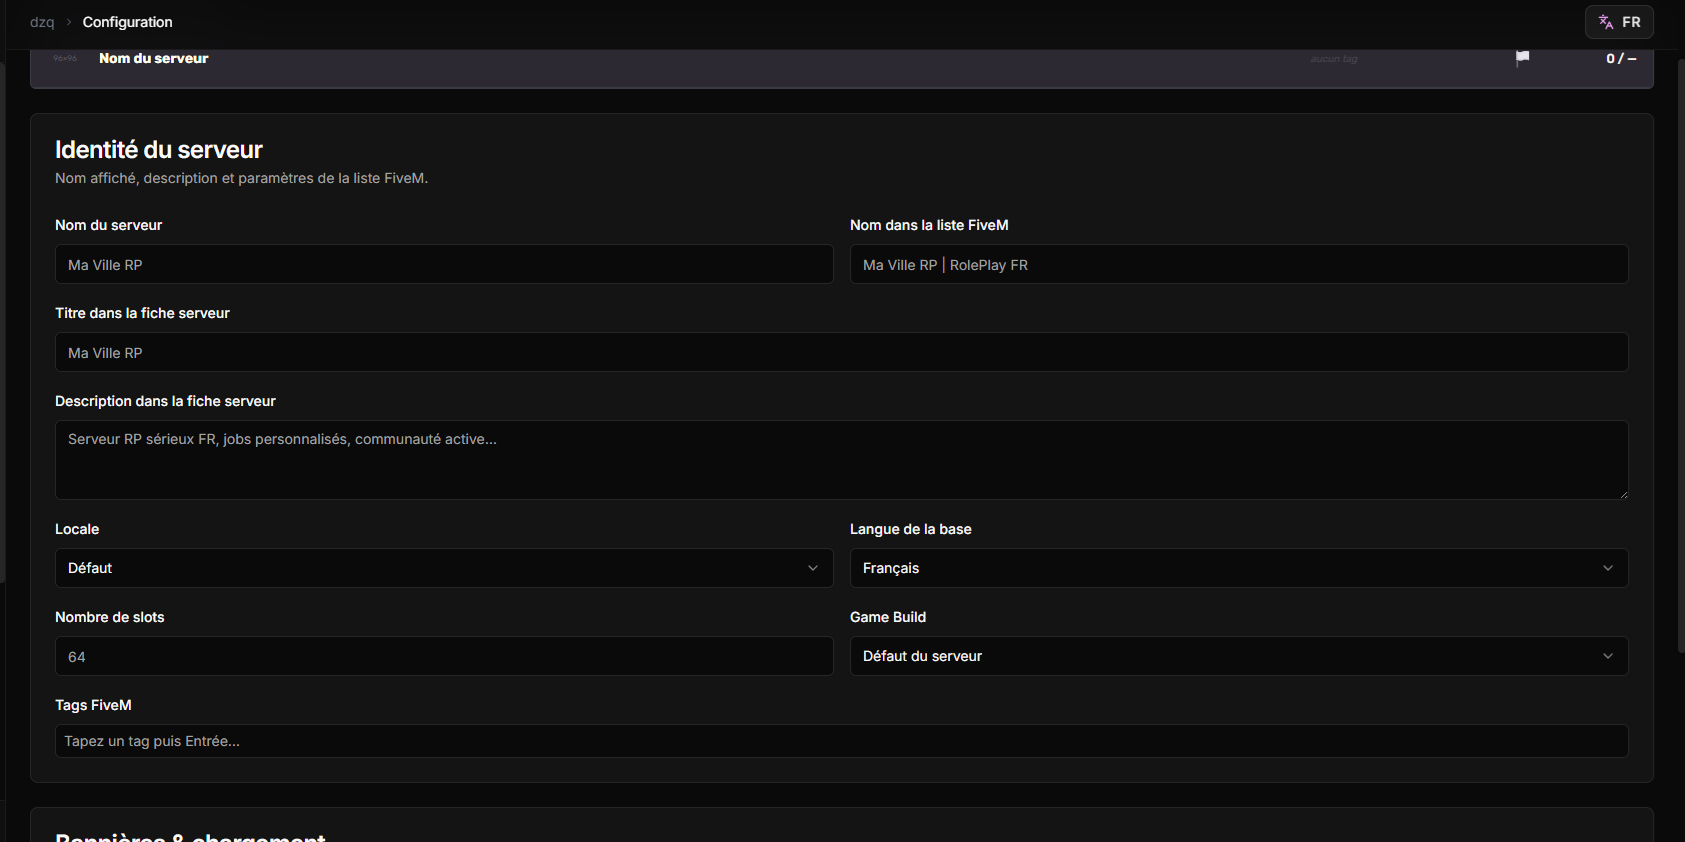Click the Titre dans la fiche serveur field
The width and height of the screenshot is (1685, 842).
click(842, 352)
